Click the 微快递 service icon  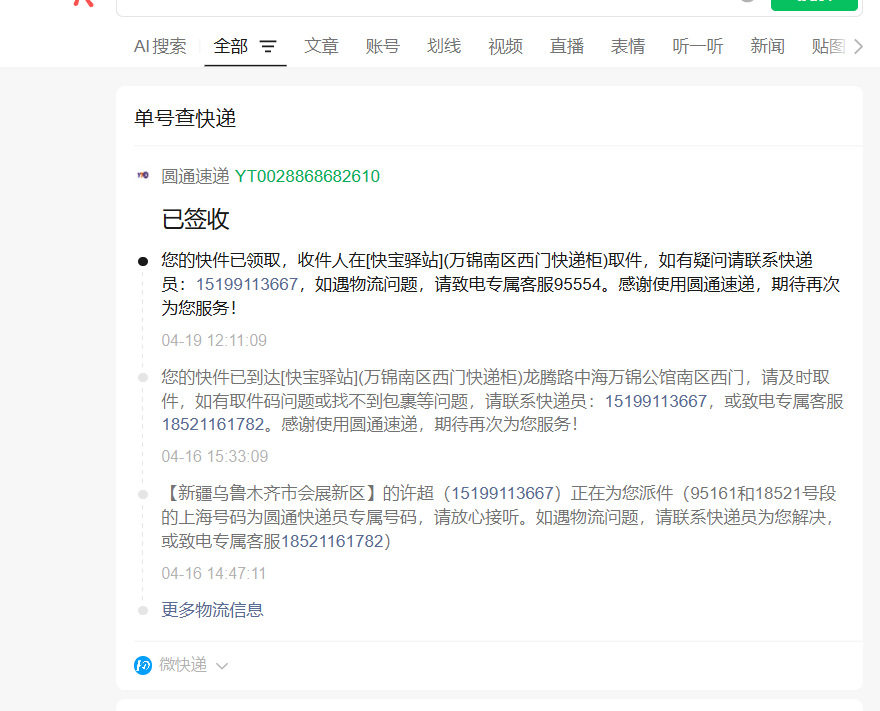click(143, 666)
